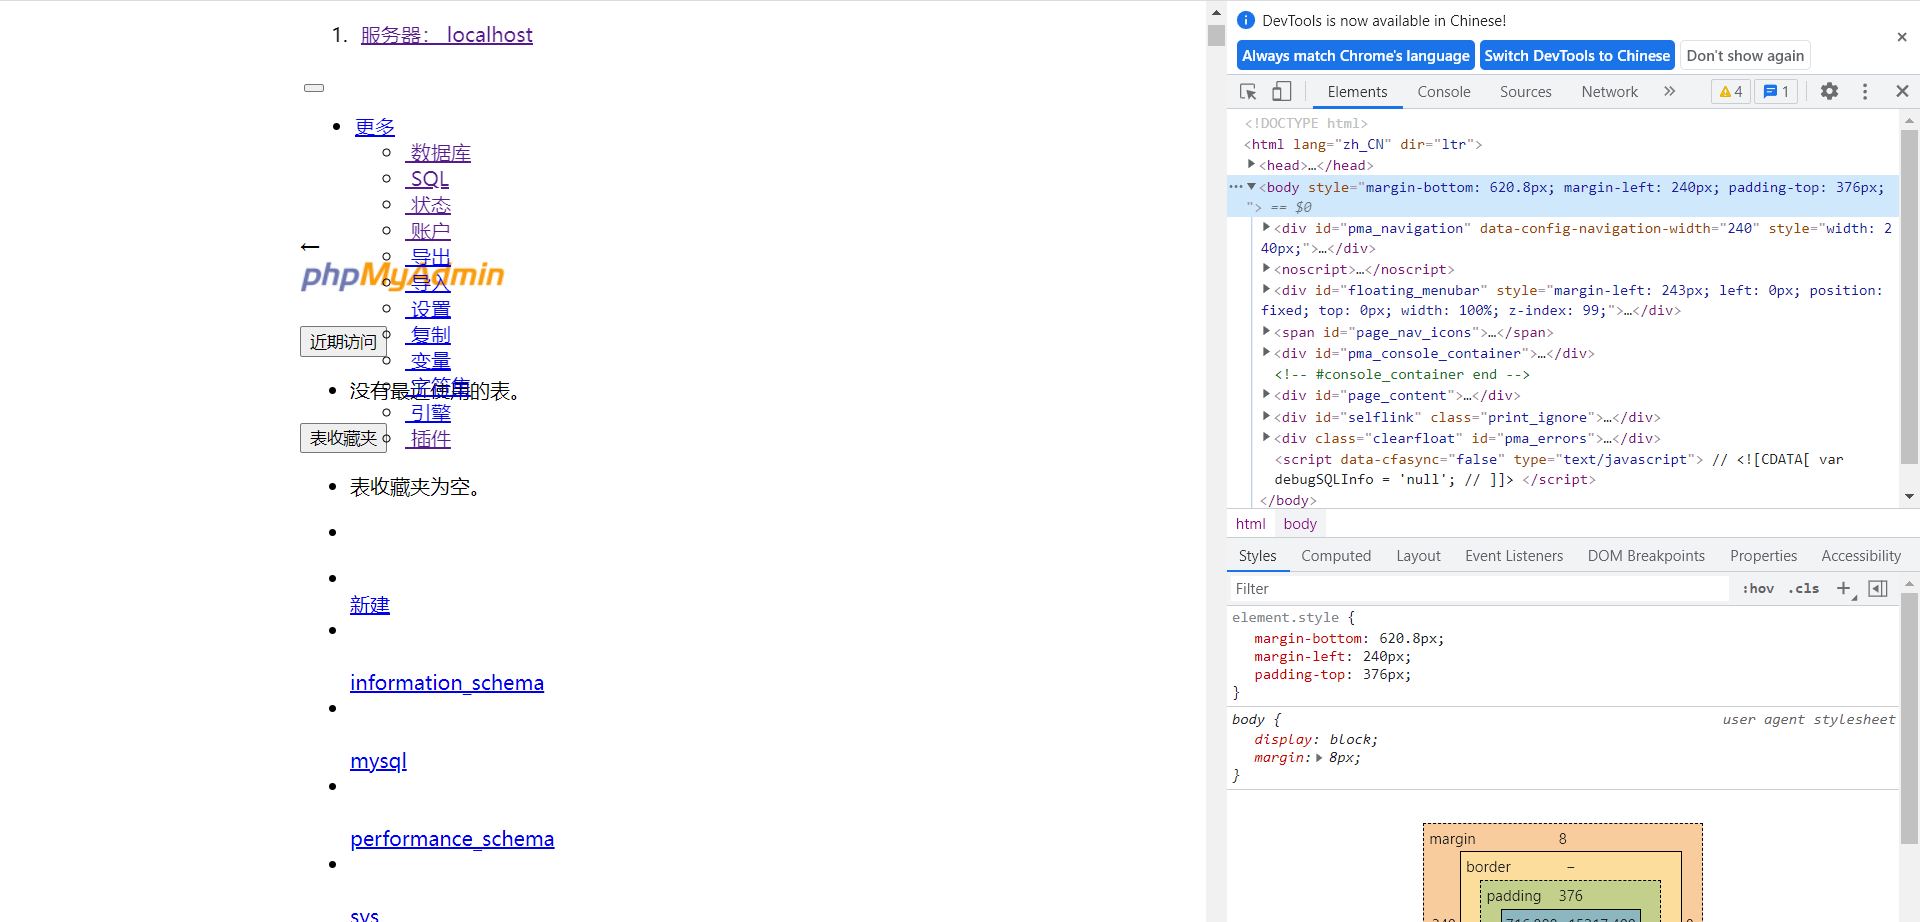Close the DevTools panel
1920x922 pixels.
(x=1902, y=91)
